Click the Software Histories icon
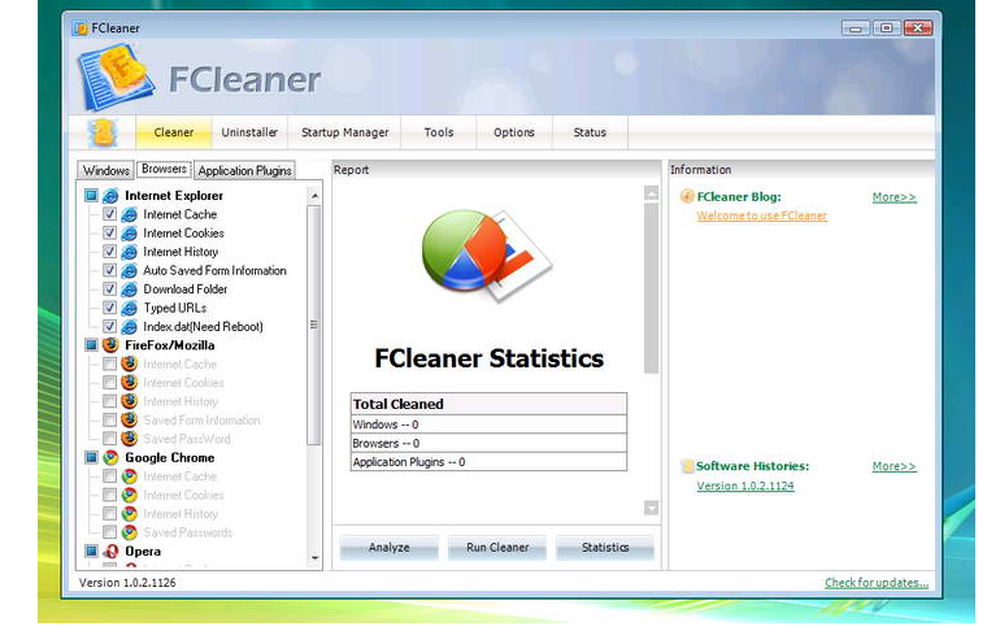This screenshot has width=1000, height=627. coord(685,465)
